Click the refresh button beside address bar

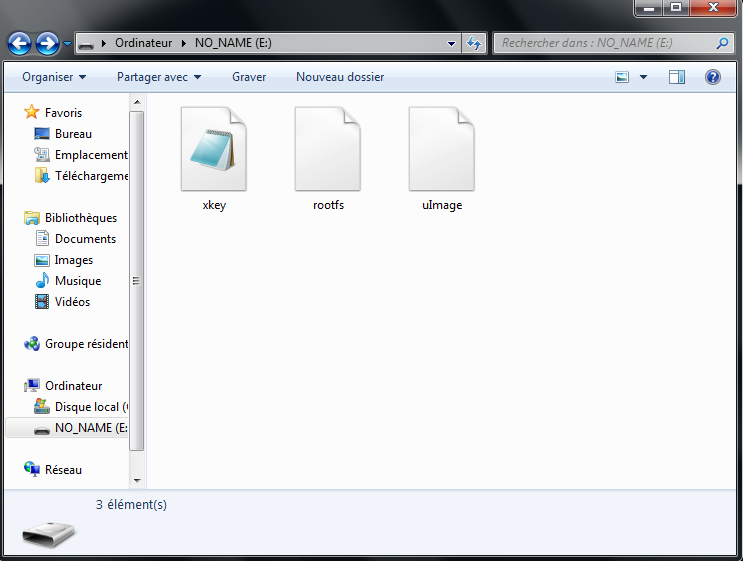pyautogui.click(x=475, y=44)
